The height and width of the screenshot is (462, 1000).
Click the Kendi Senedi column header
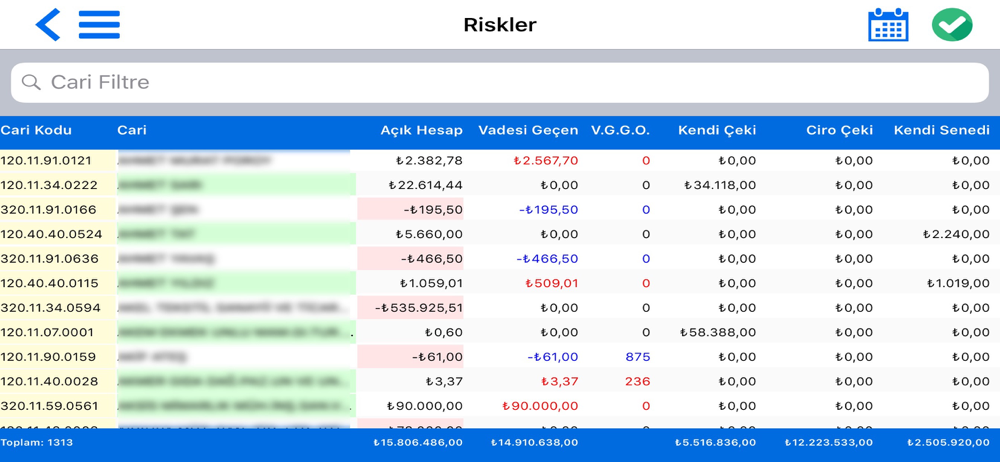point(941,130)
